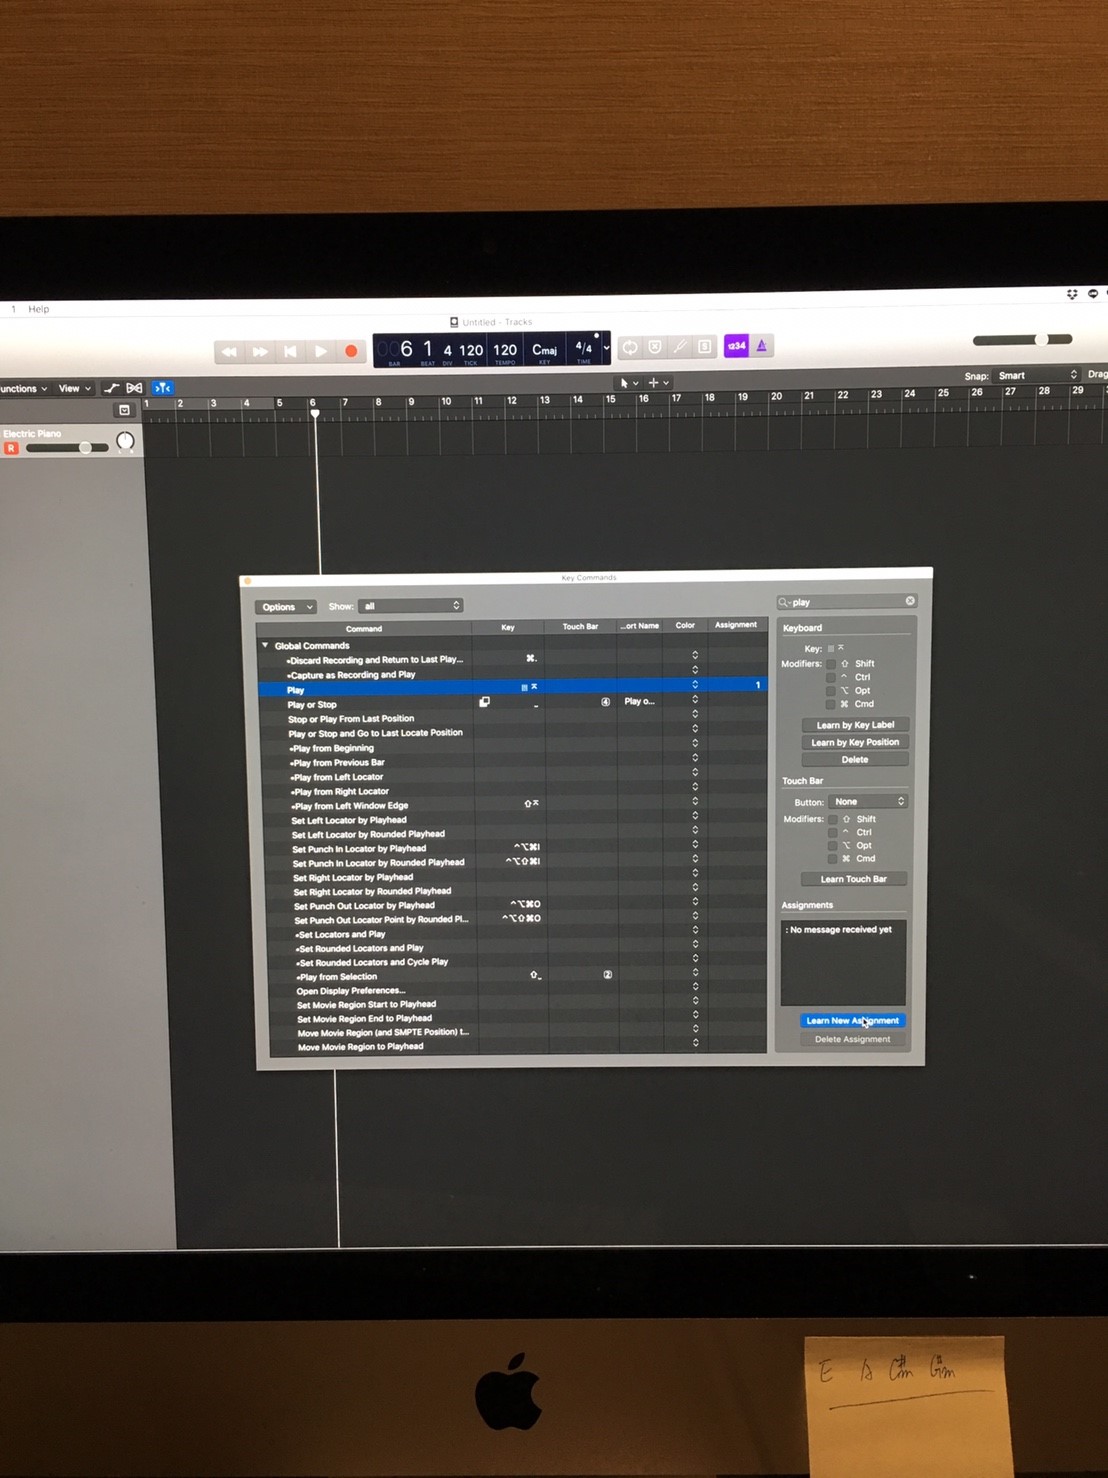Screen dimensions: 1108x1478
Task: Toggle the Automation curve button
Action: click(111, 388)
